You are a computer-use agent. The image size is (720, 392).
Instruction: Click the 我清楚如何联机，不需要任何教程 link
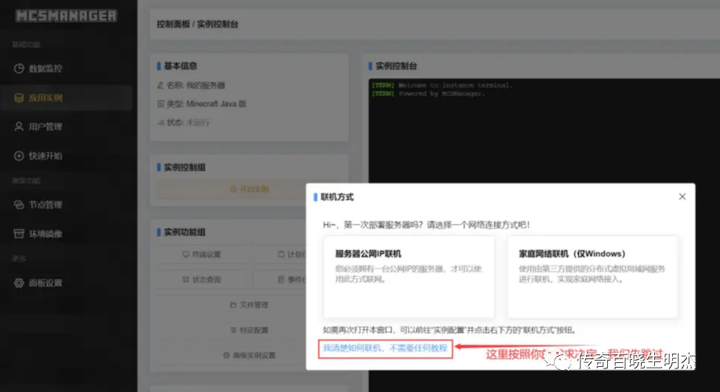[385, 348]
